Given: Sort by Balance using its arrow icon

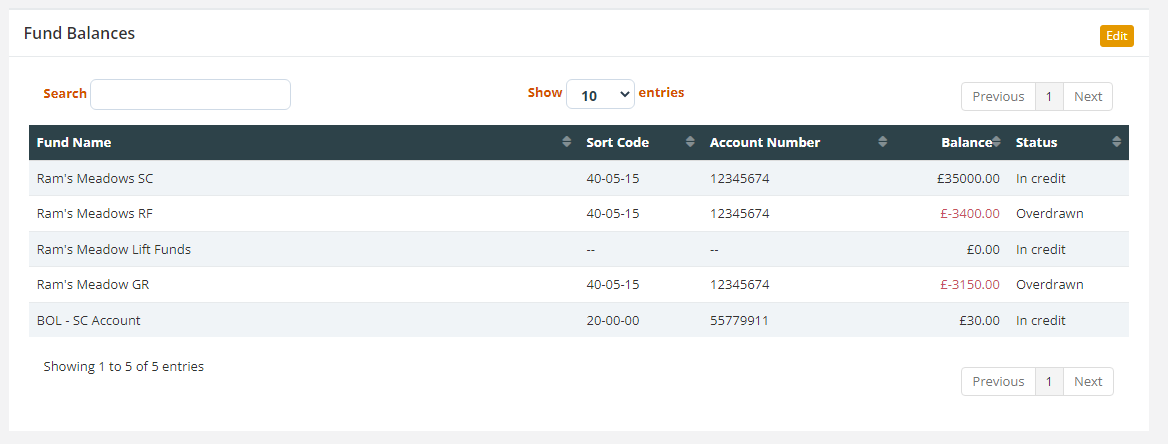Looking at the screenshot, I should (997, 142).
